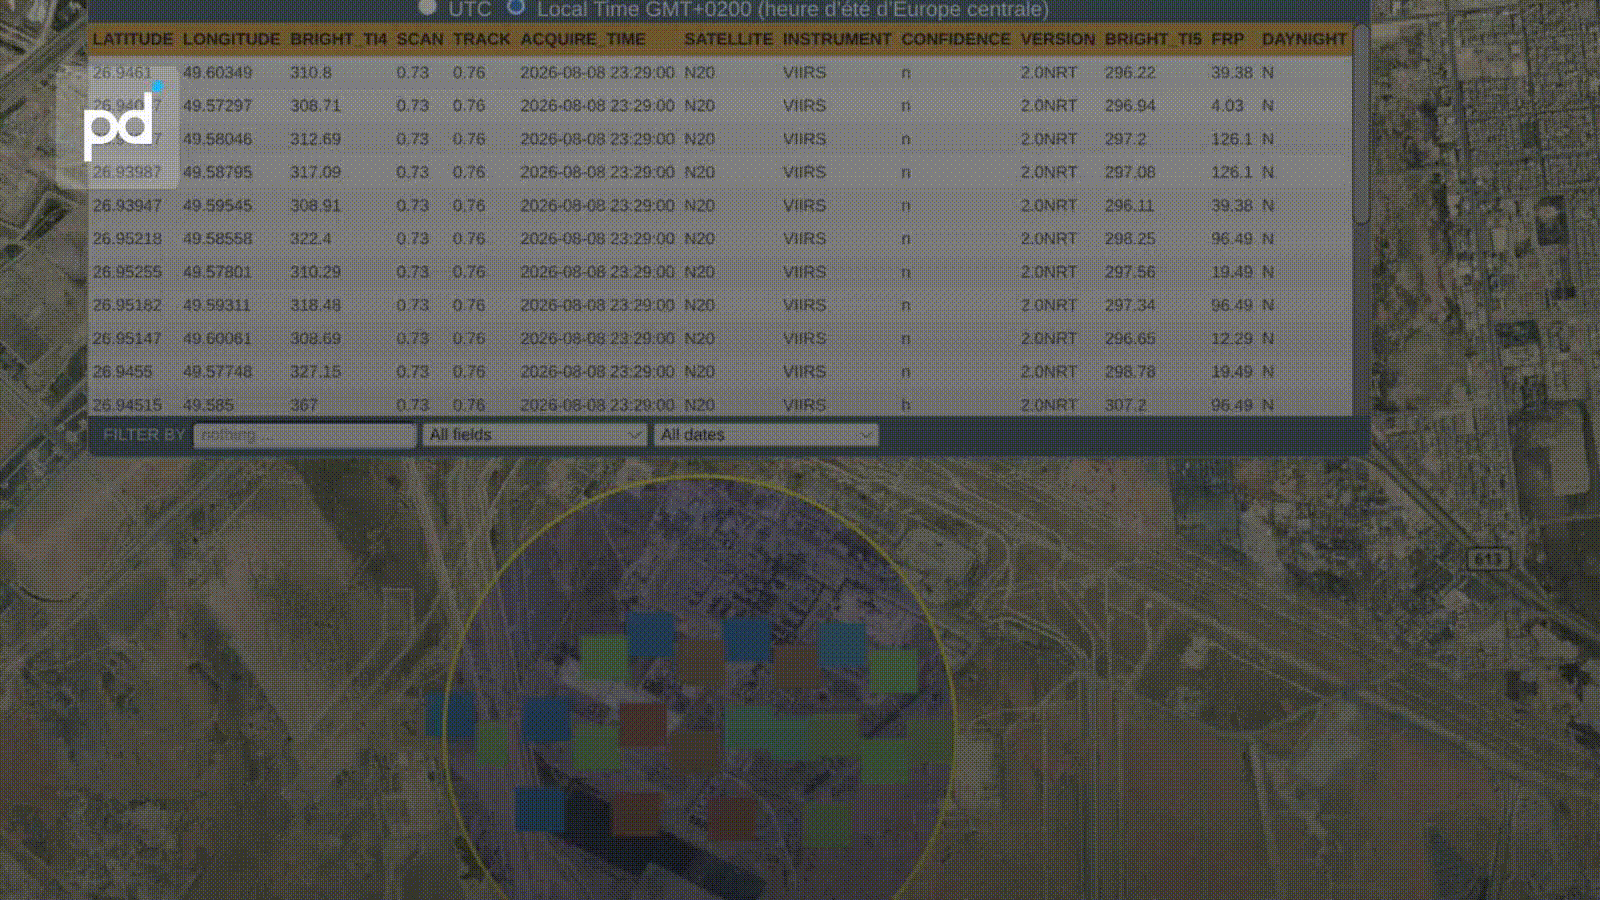Click brightness value 310.8
This screenshot has height=900, width=1600.
pyautogui.click(x=311, y=73)
